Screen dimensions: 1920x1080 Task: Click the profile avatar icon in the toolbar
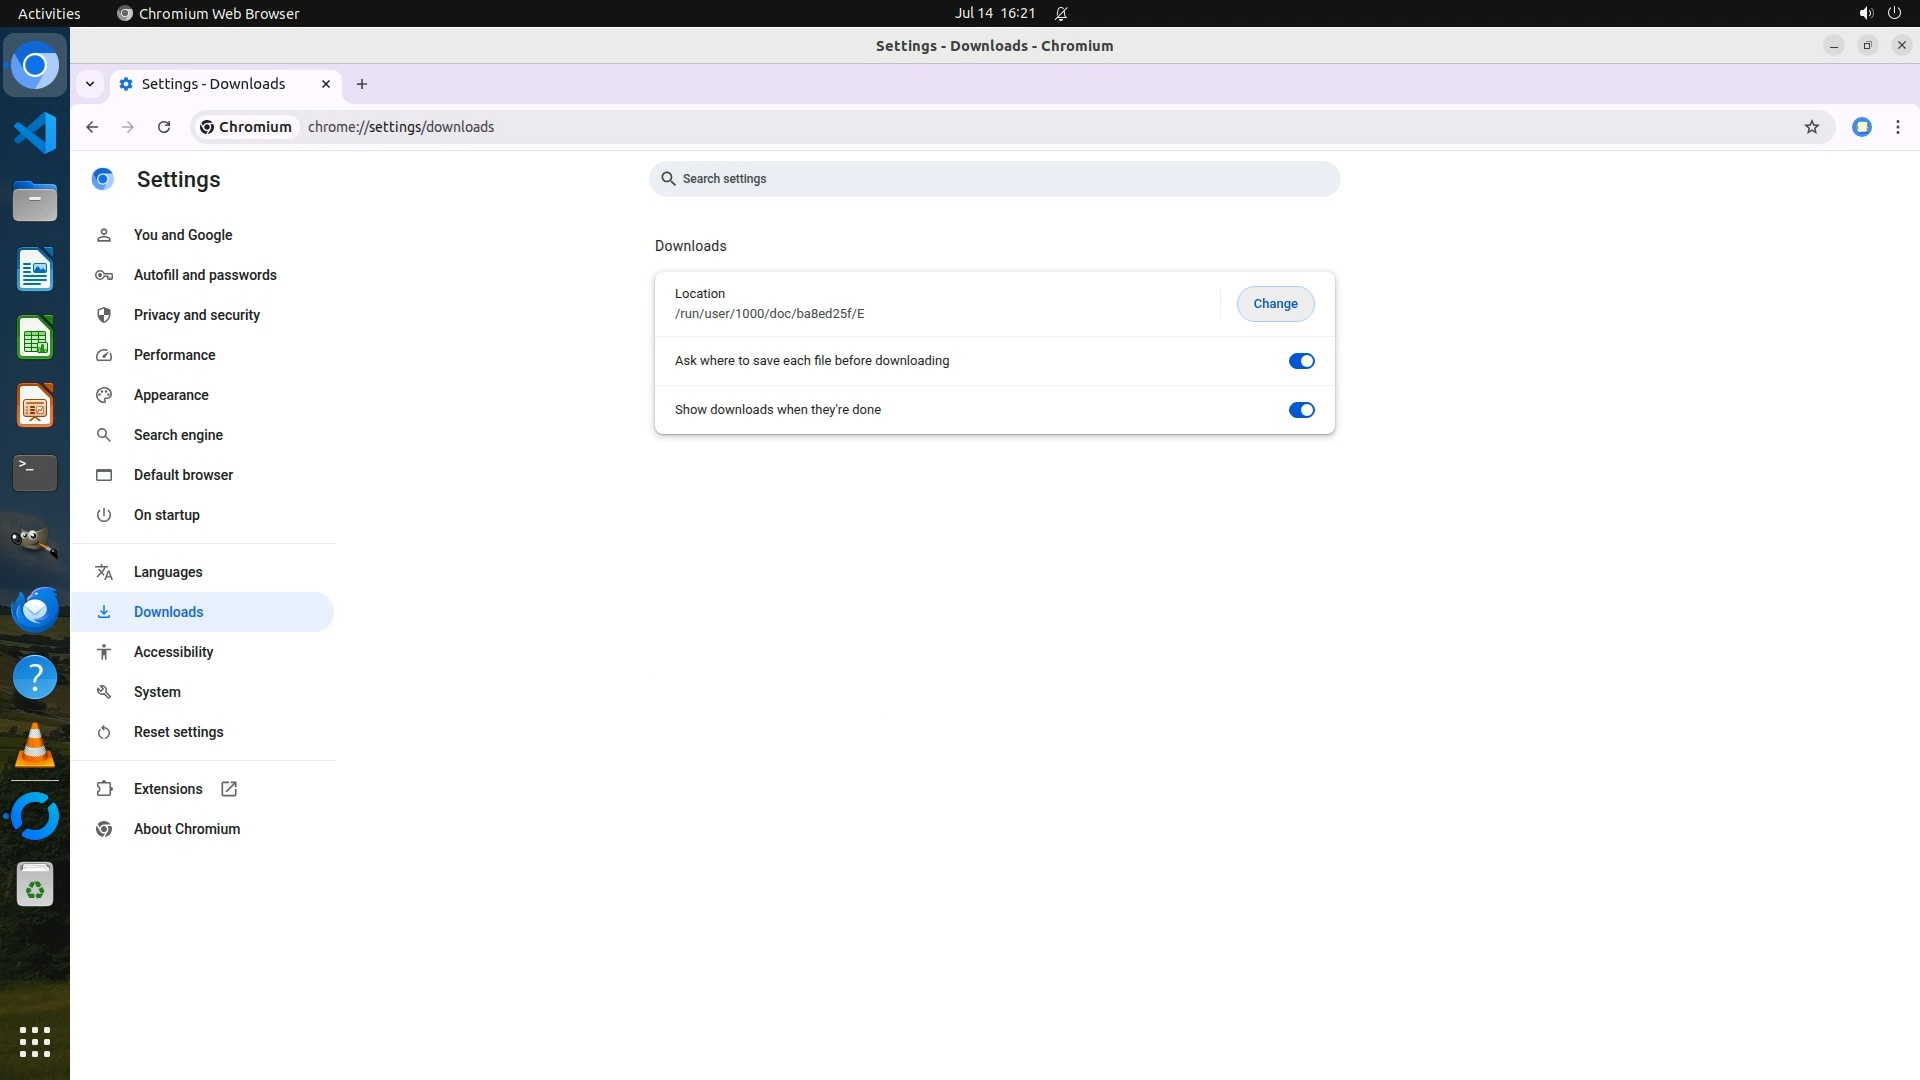1861,127
